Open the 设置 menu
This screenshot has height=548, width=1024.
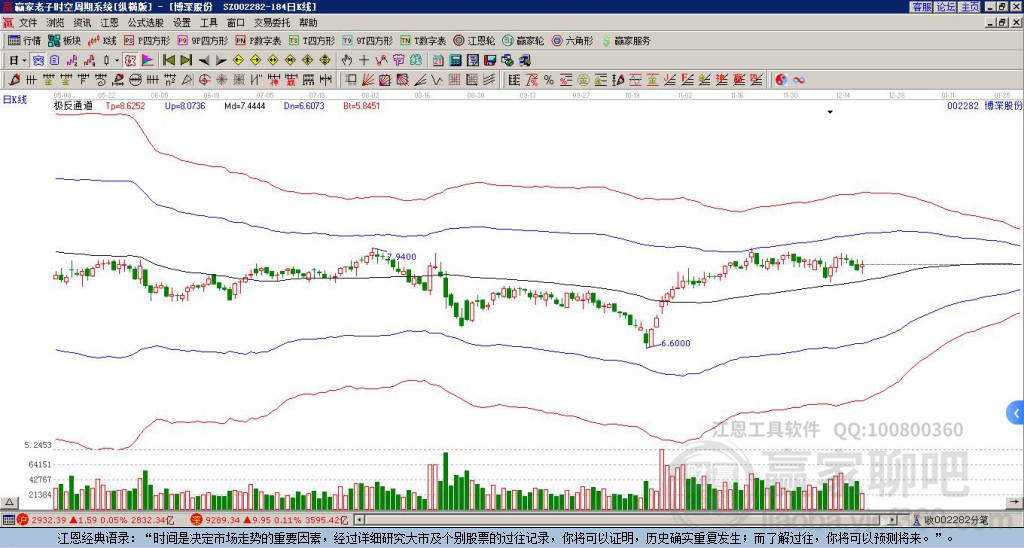pos(182,23)
